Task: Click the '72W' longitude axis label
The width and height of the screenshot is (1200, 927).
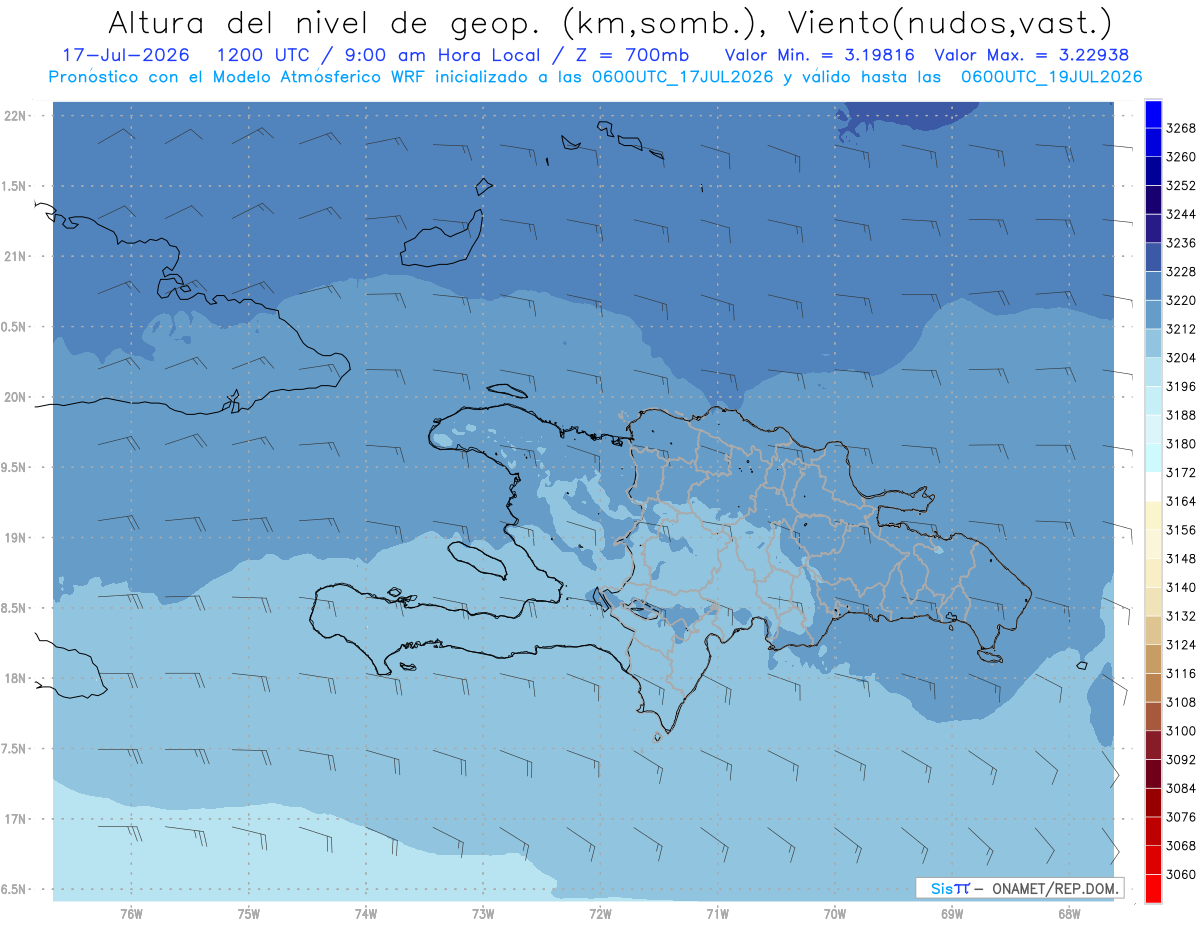Action: (600, 914)
